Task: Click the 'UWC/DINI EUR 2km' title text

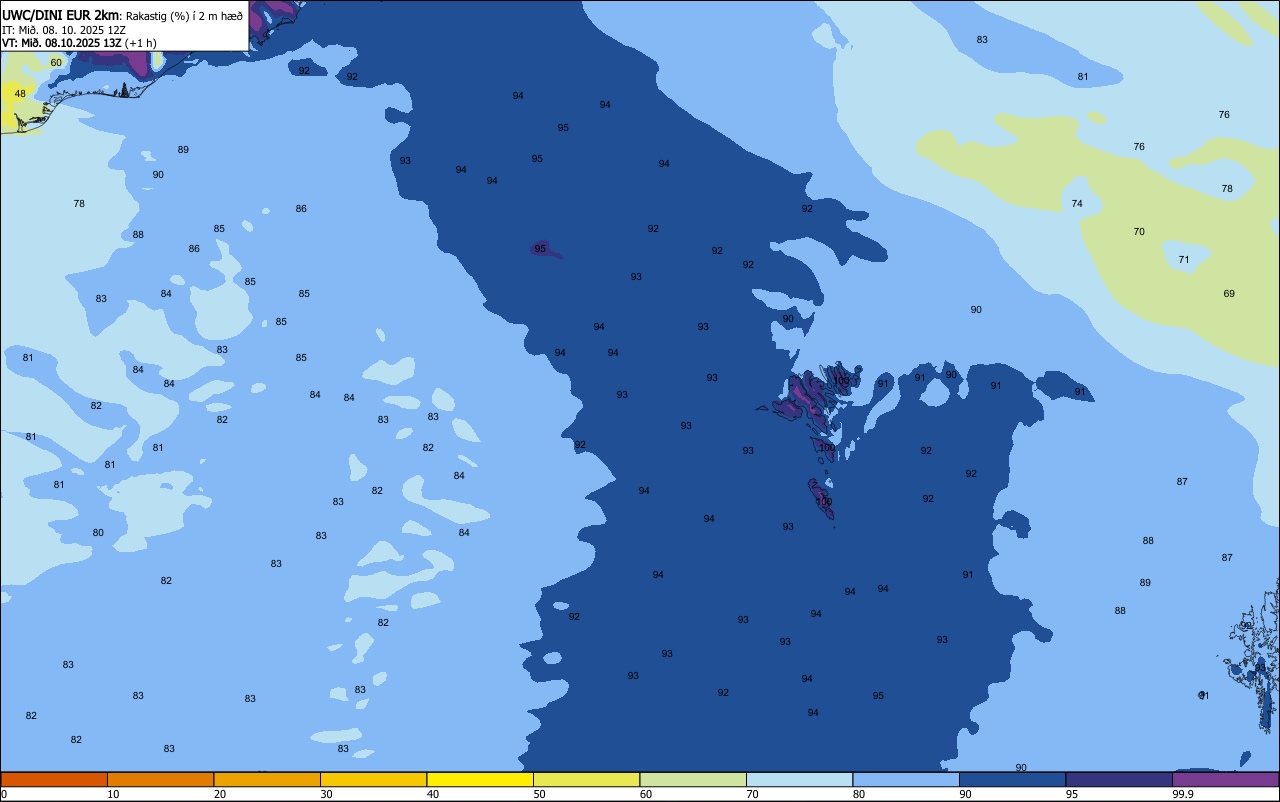Action: [x=61, y=14]
